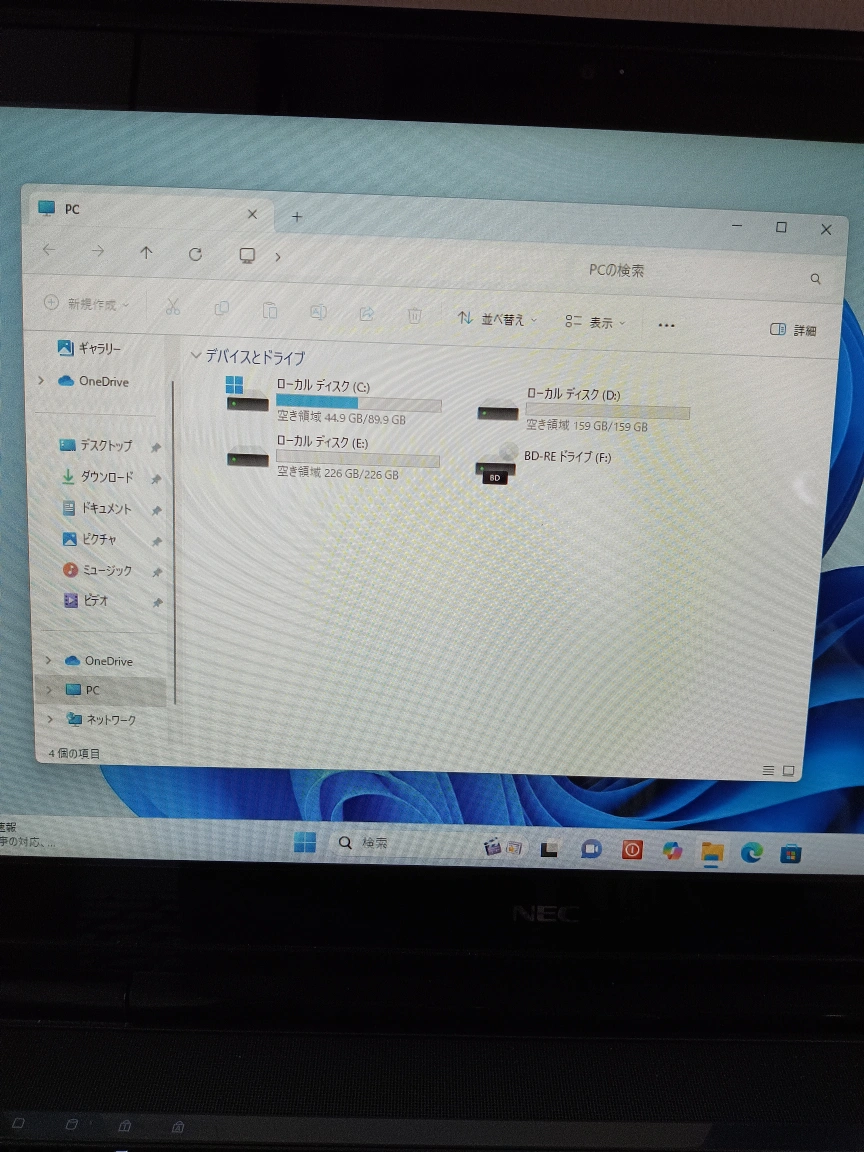Open Microsoft Edge from taskbar
Viewport: 864px width, 1152px height.
tap(751, 852)
